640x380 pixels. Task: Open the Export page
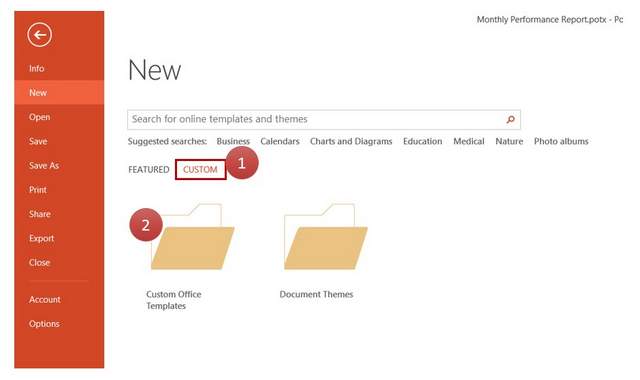[59, 238]
